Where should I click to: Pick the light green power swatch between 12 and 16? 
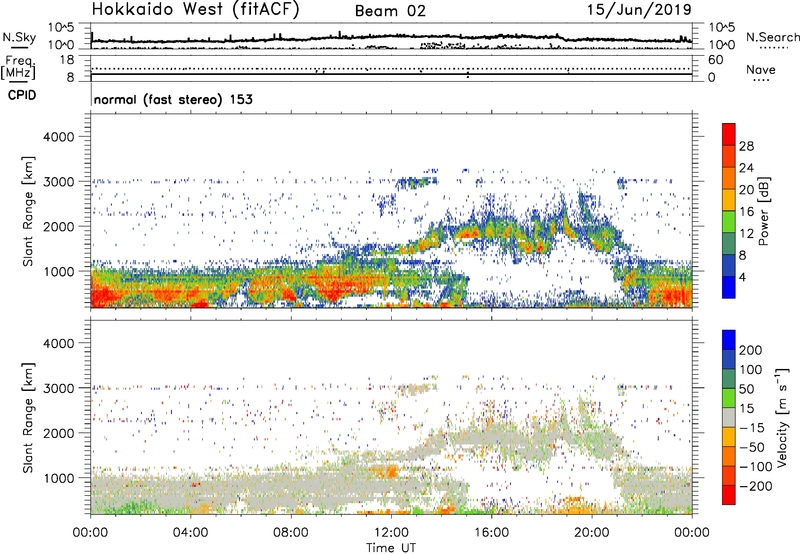pos(729,221)
